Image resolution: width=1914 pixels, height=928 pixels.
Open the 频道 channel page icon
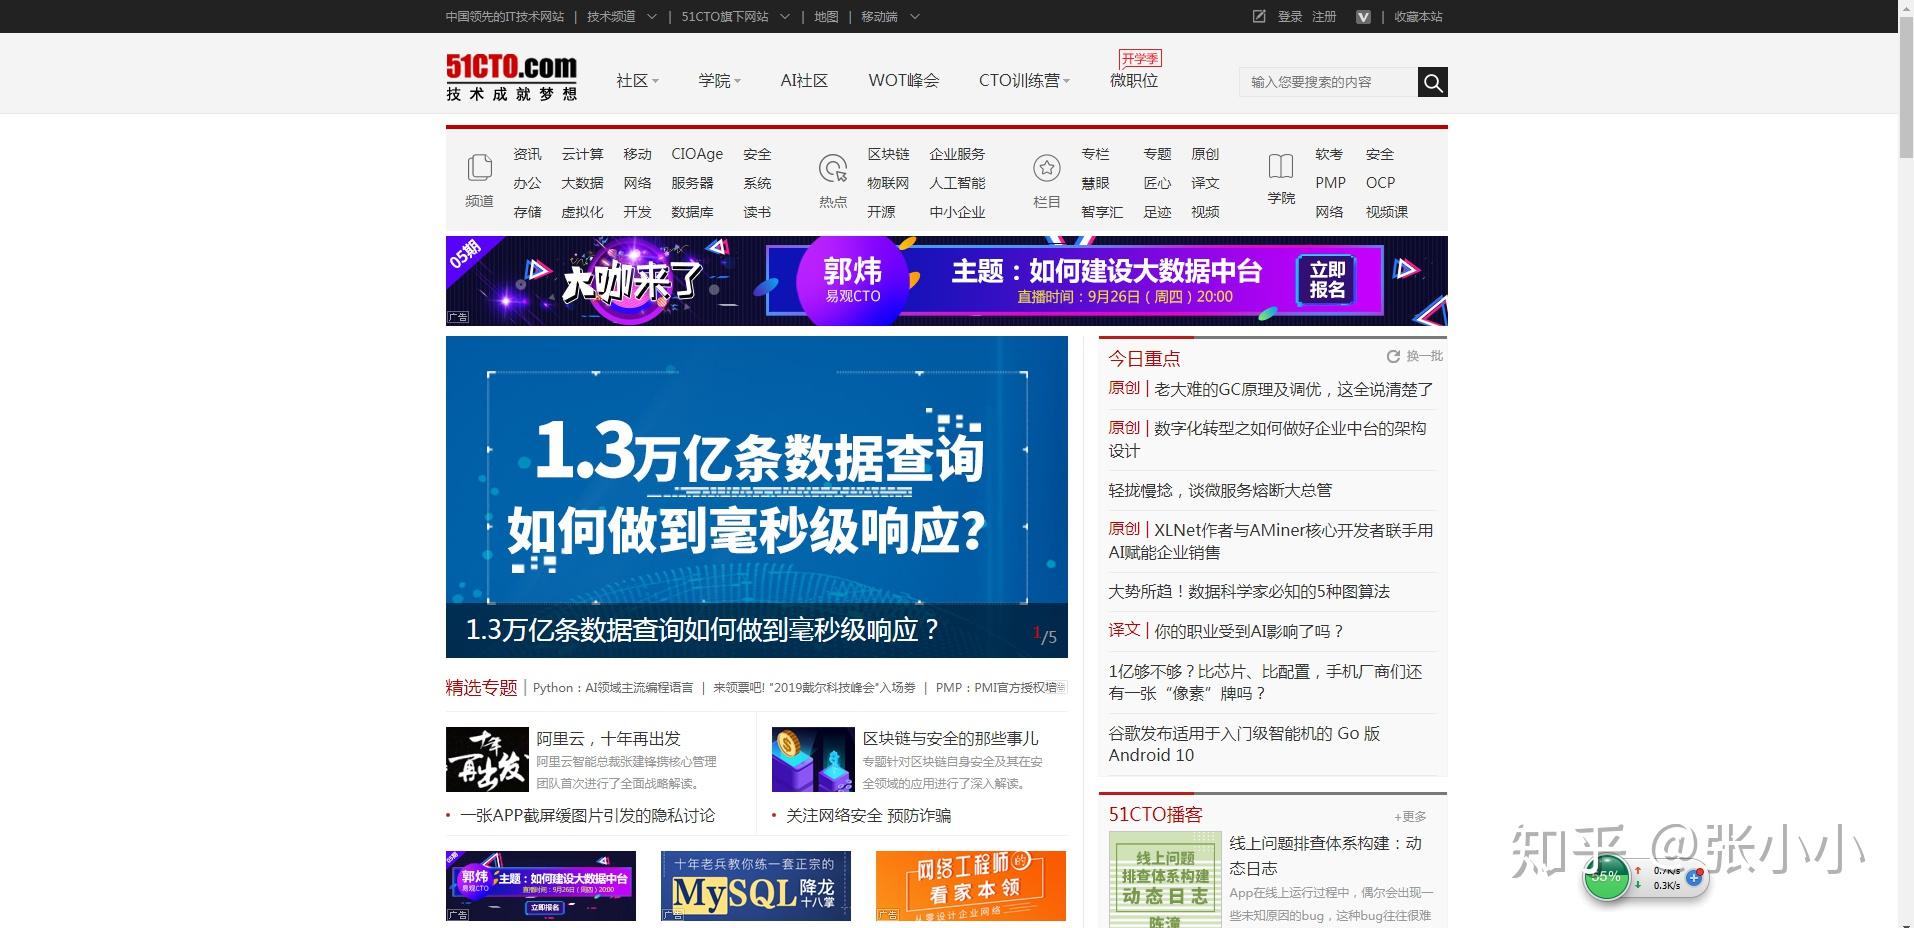[x=480, y=168]
